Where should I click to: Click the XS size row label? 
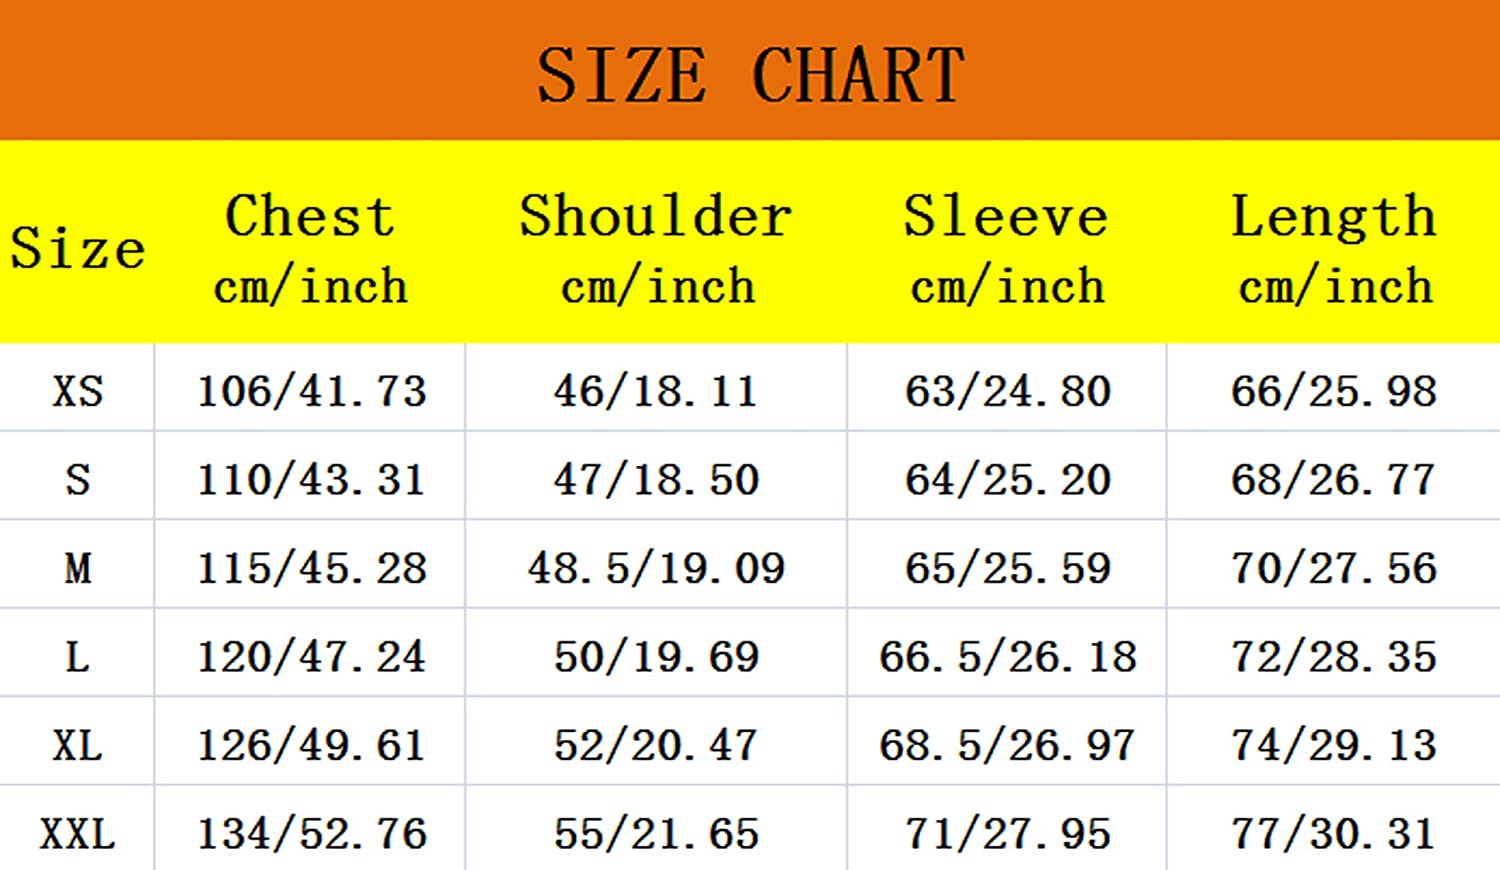(x=77, y=390)
